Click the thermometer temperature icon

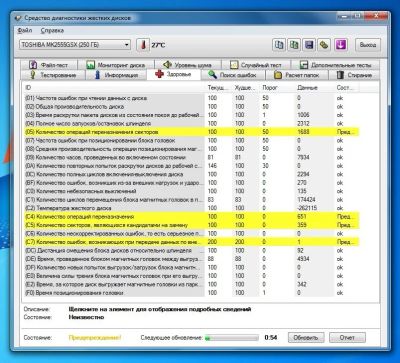pyautogui.click(x=143, y=45)
